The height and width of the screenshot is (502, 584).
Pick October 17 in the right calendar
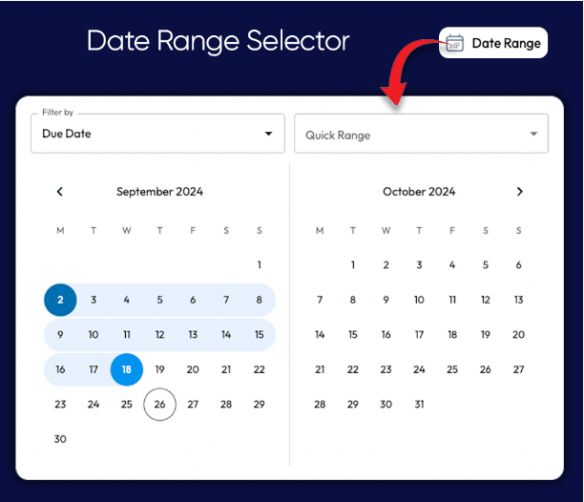[x=419, y=335]
